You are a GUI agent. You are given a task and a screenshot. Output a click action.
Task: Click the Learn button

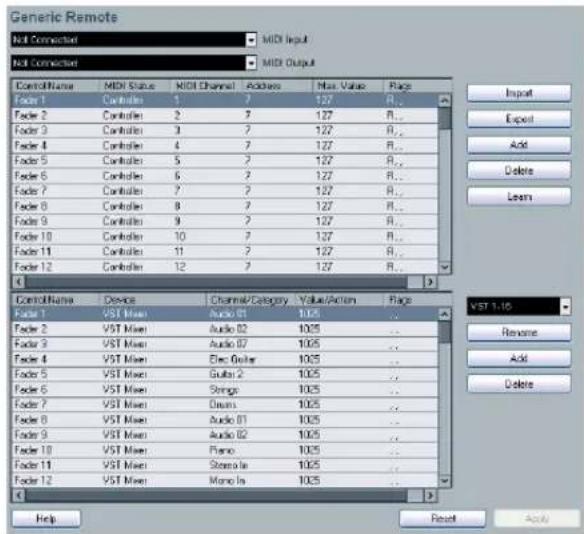pos(519,196)
